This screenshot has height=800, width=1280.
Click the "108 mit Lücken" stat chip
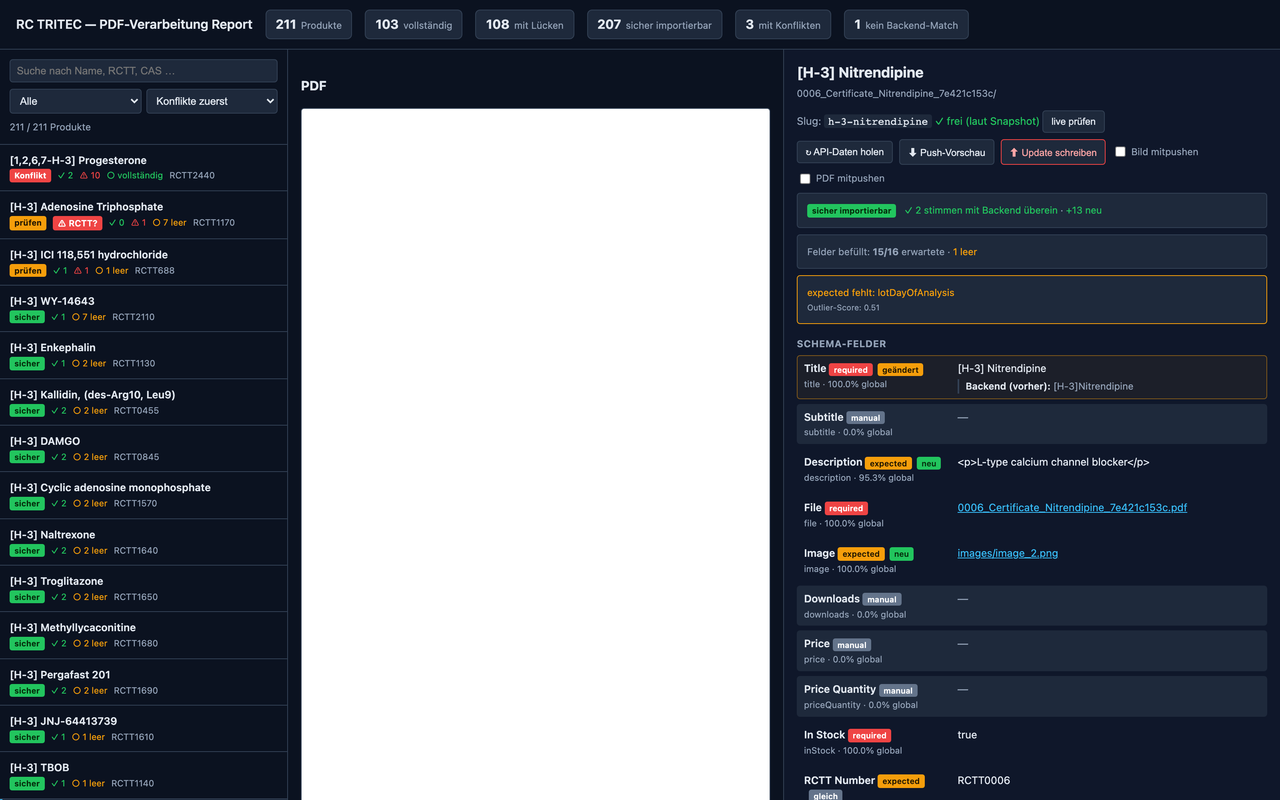[x=524, y=25]
